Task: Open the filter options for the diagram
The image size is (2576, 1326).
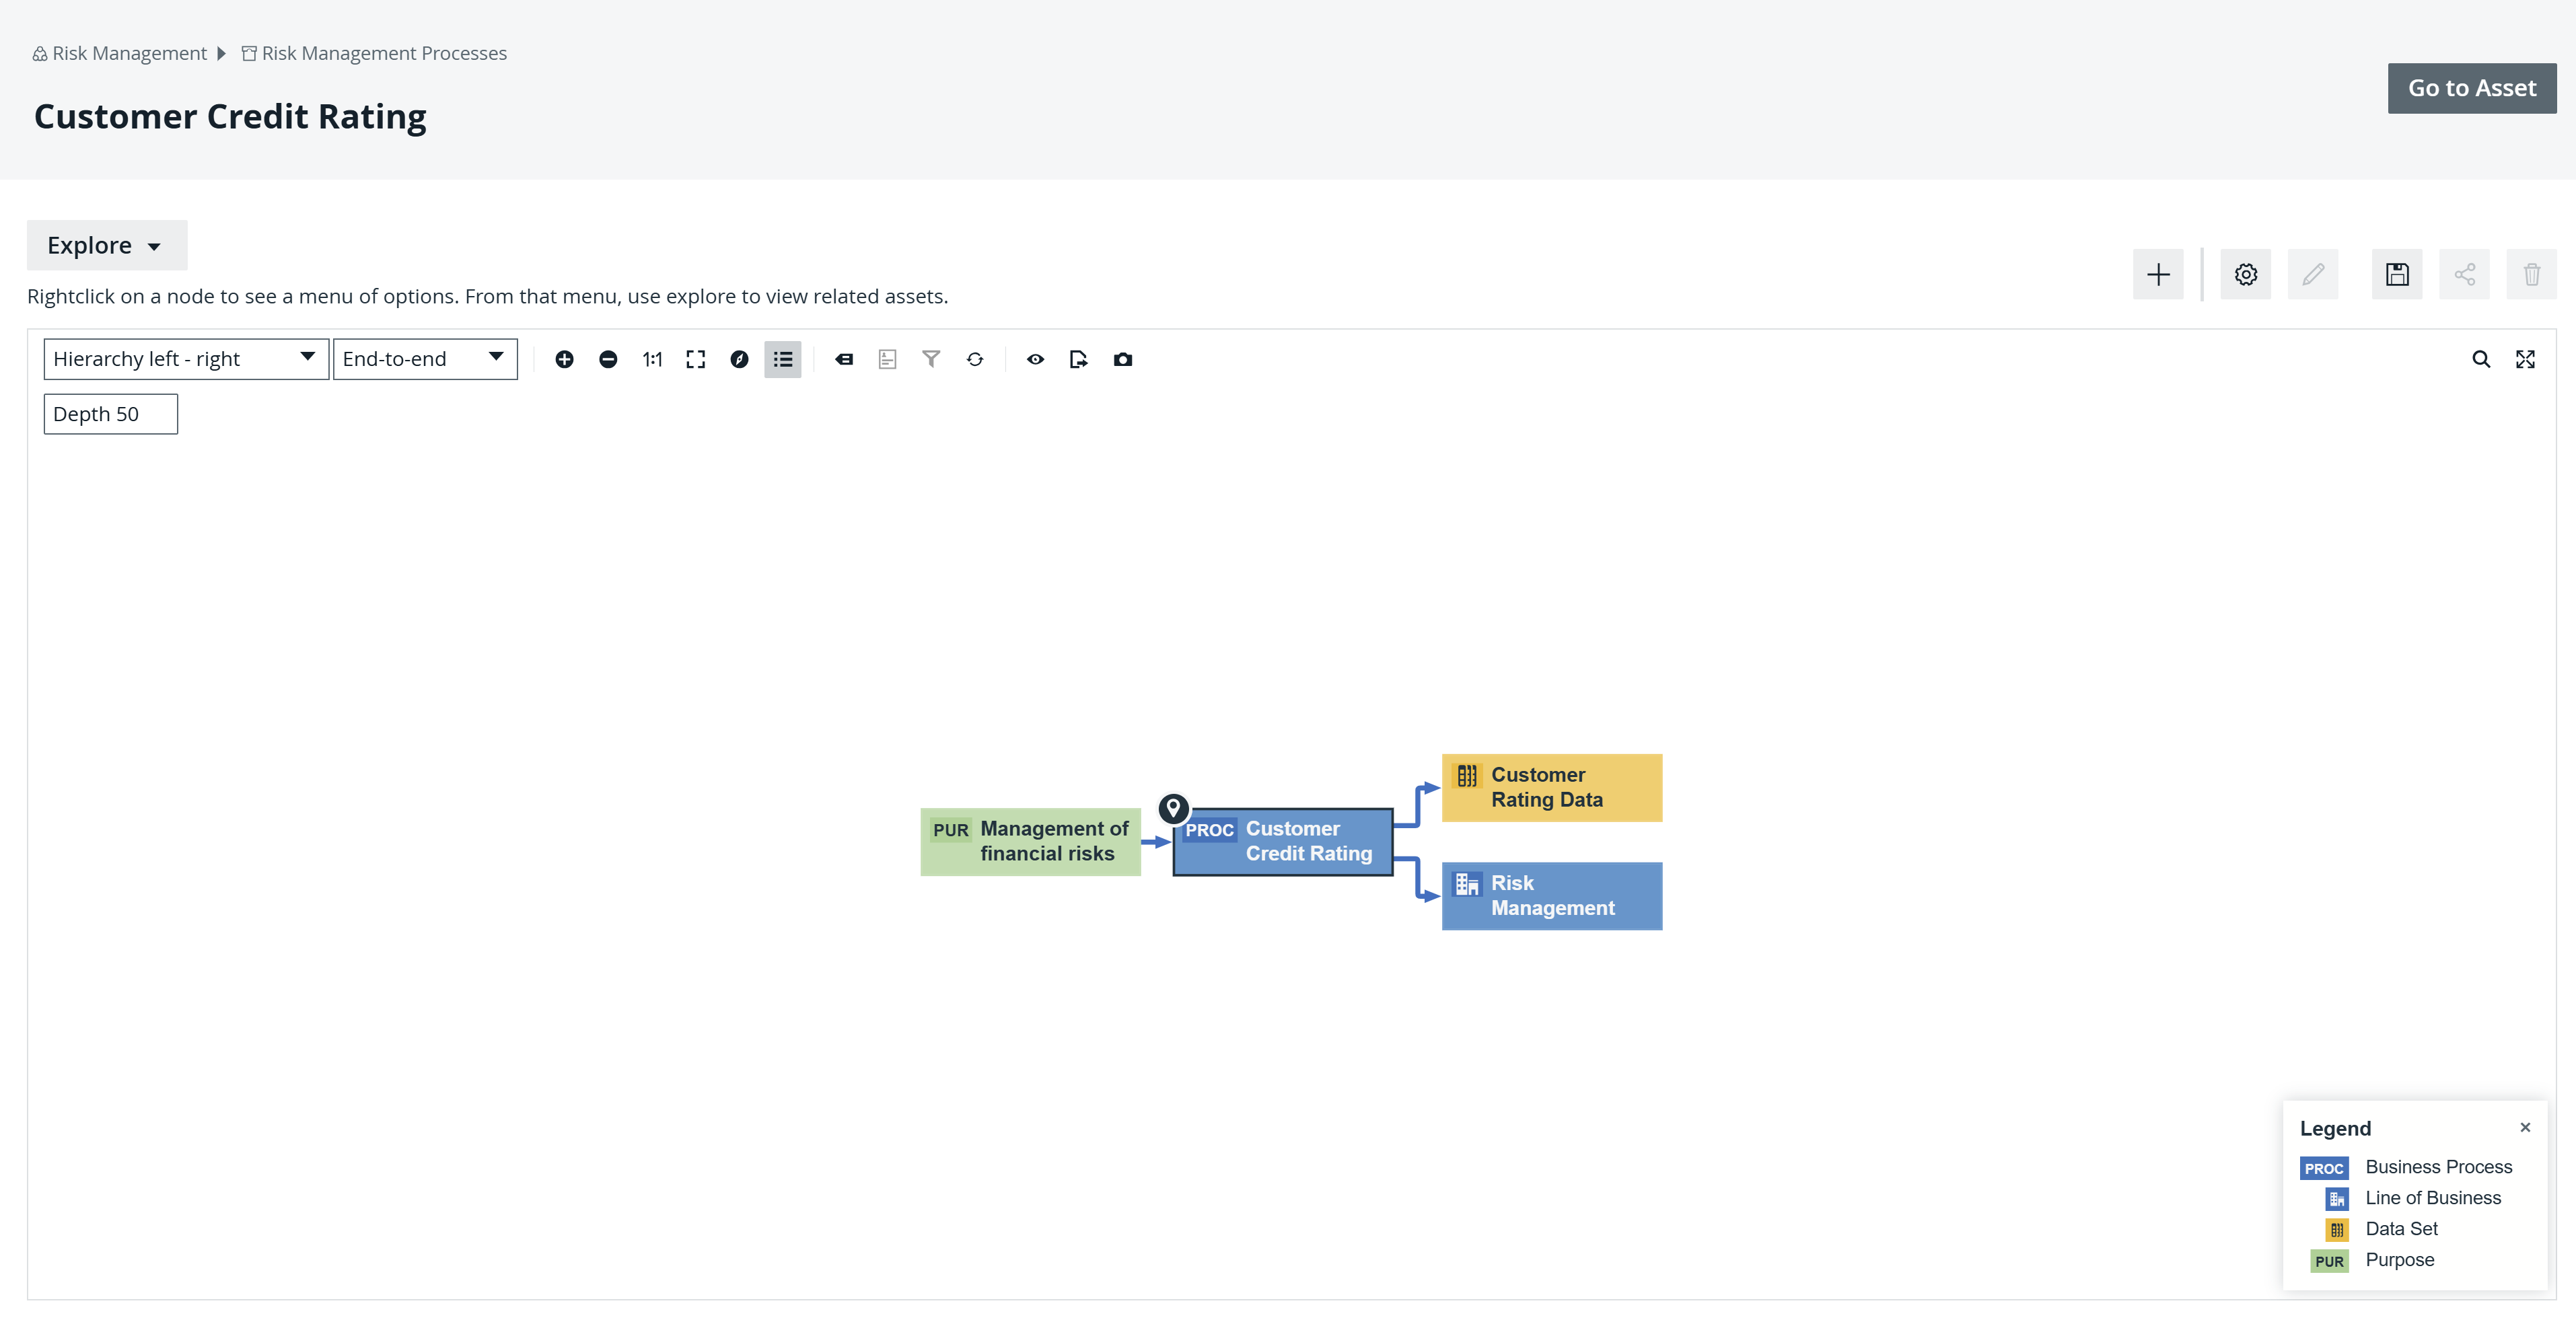Action: click(931, 359)
